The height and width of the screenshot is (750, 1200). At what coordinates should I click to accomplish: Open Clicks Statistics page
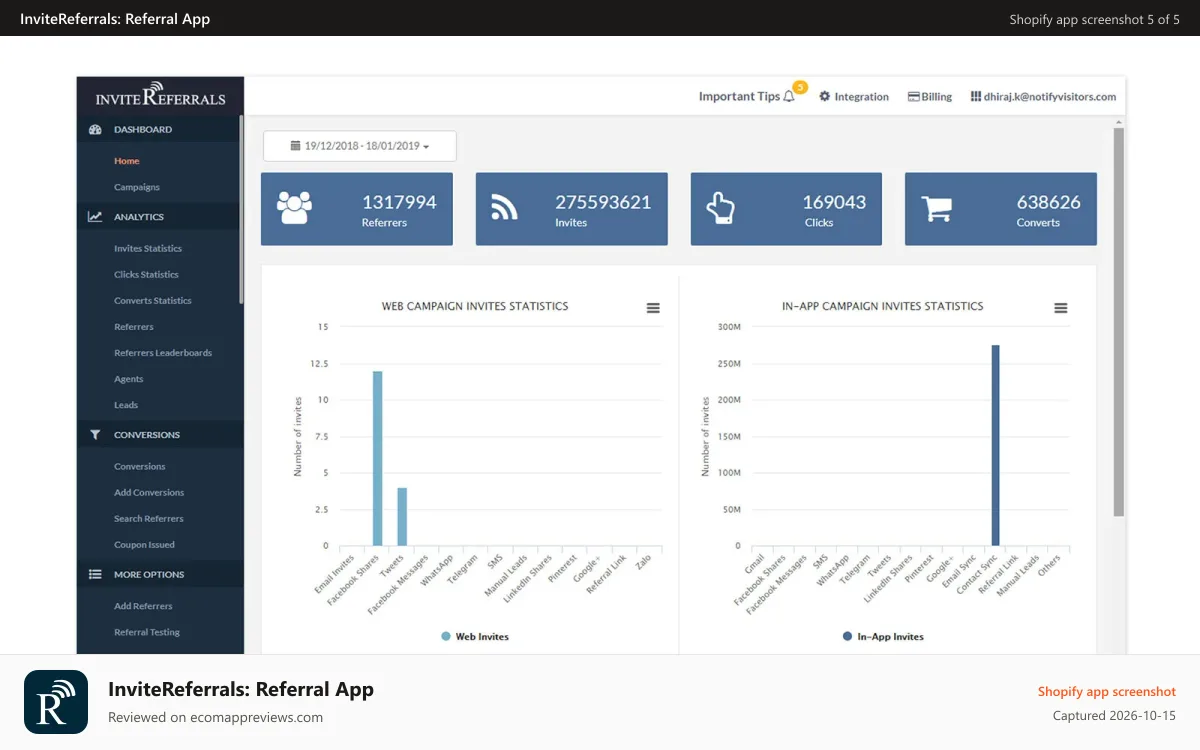(146, 274)
